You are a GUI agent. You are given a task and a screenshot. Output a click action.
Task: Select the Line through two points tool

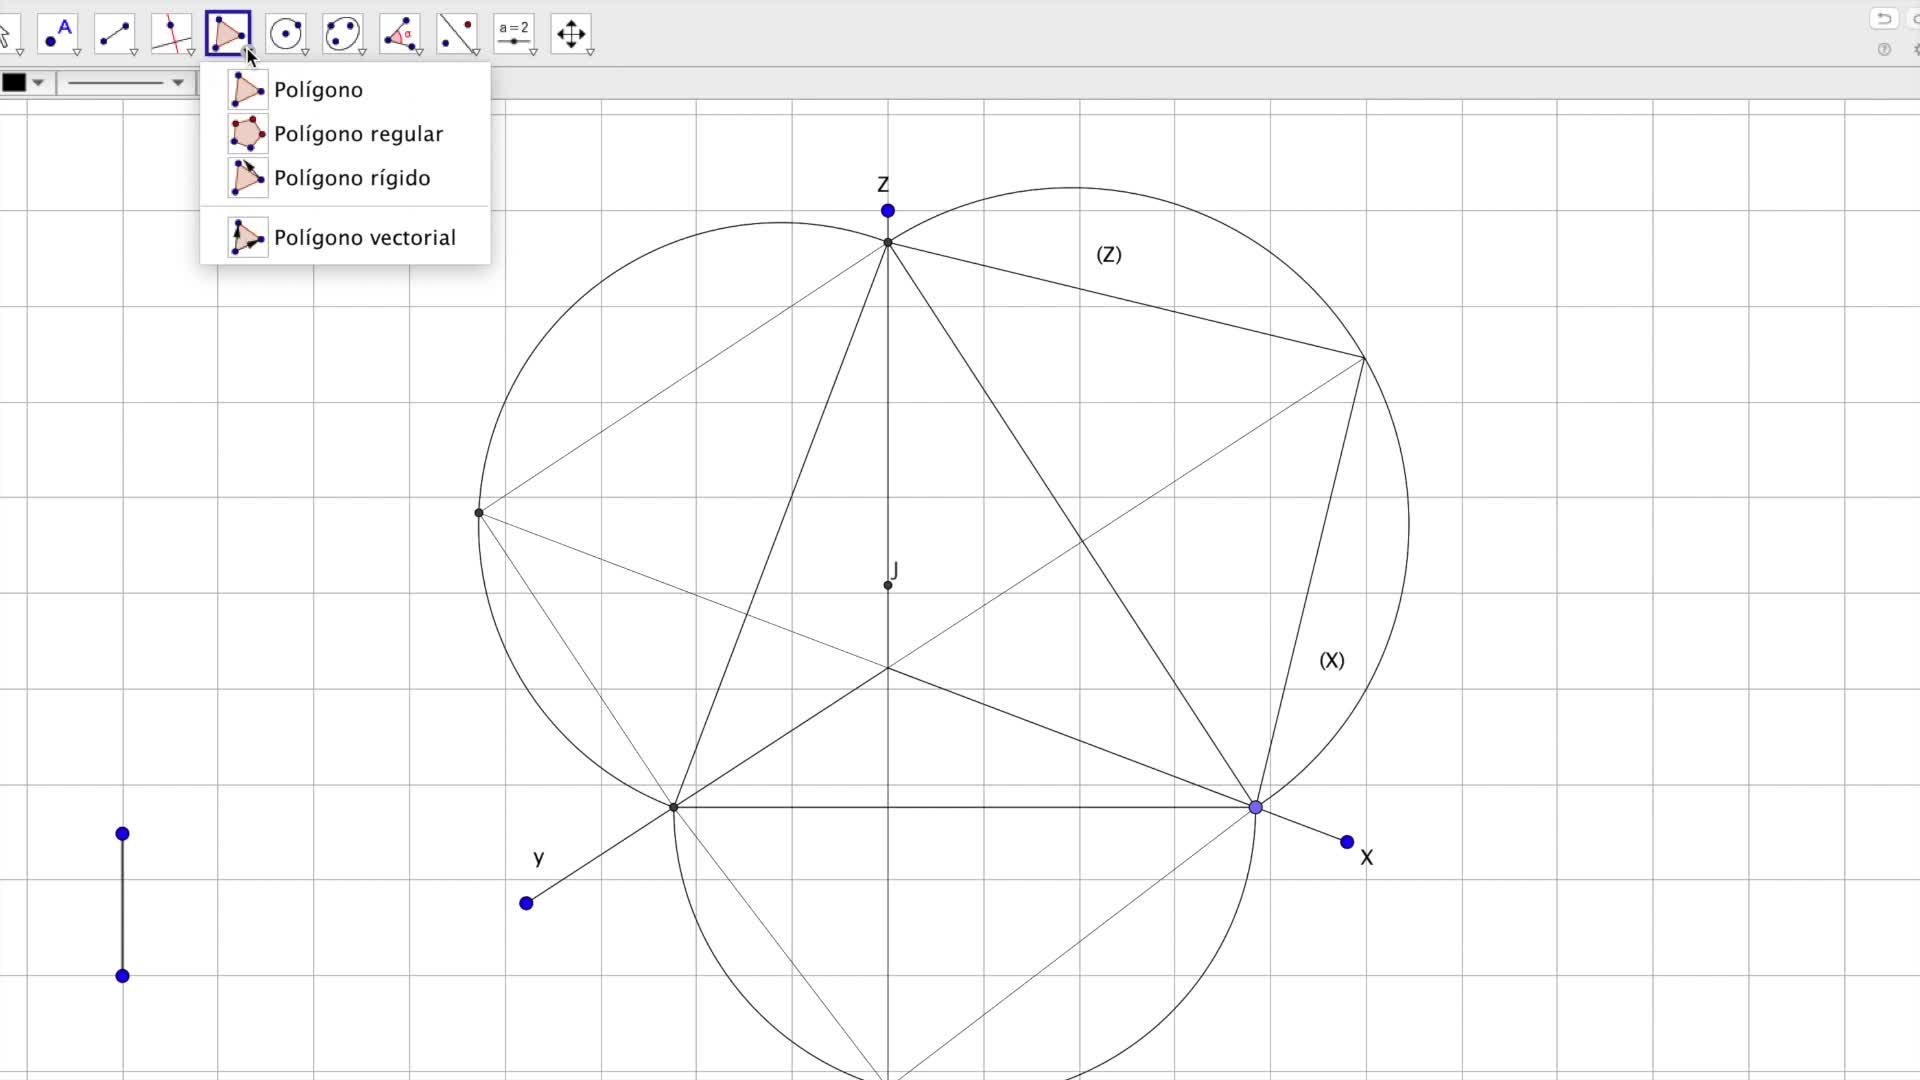pos(115,34)
